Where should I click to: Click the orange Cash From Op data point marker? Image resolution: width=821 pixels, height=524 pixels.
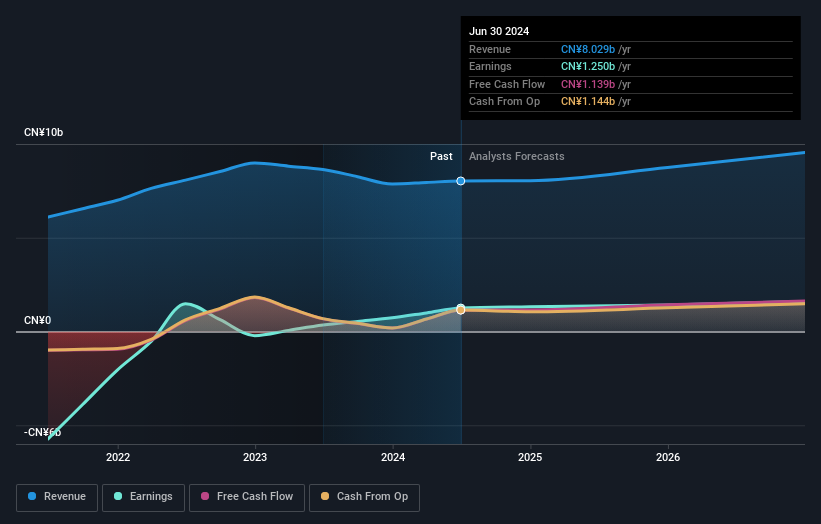pos(461,310)
